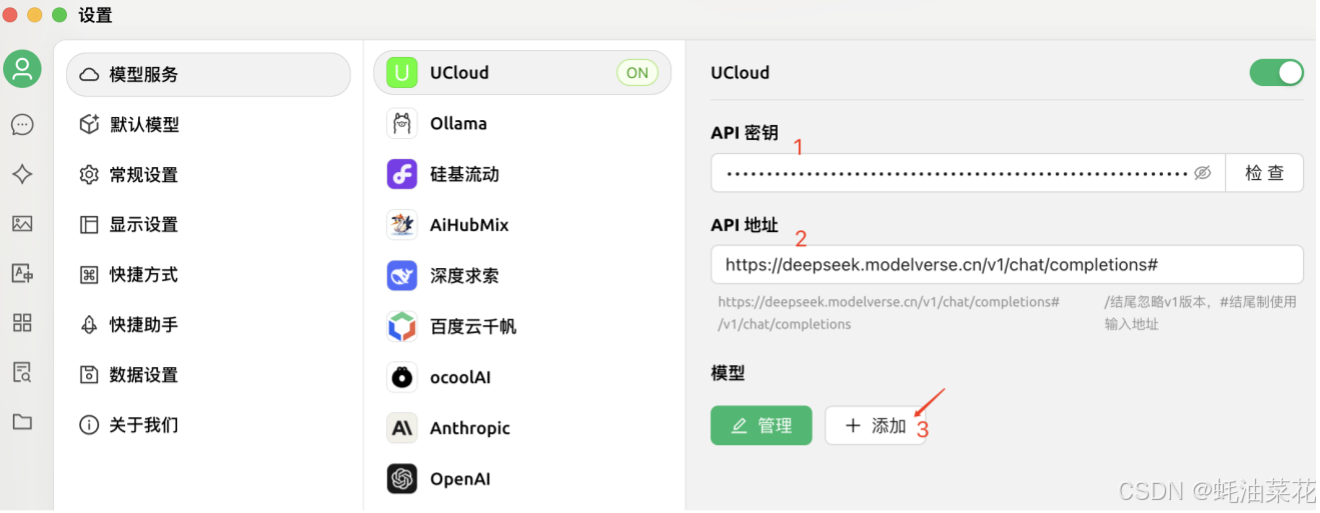
Task: Open the 数据设置 settings section
Action: coord(208,375)
